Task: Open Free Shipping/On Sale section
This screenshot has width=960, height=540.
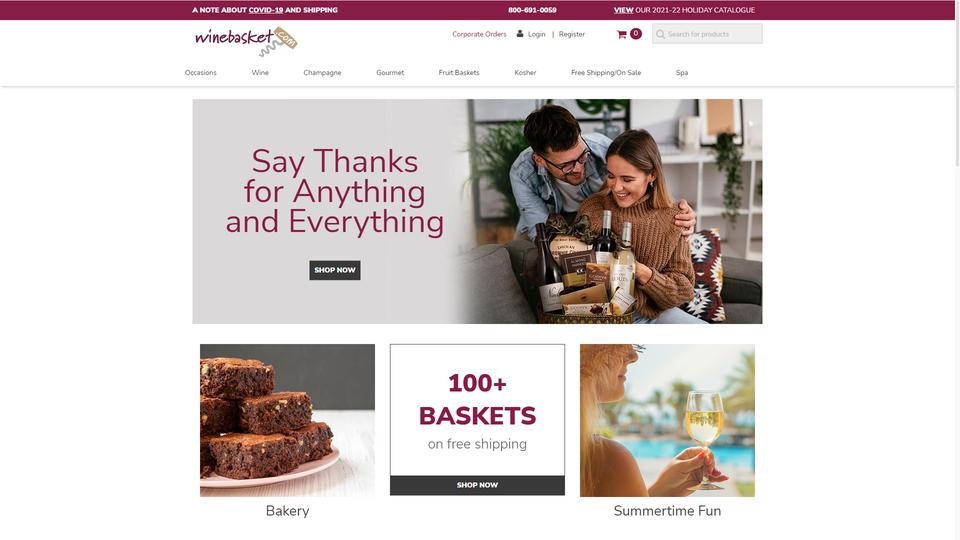Action: [606, 72]
